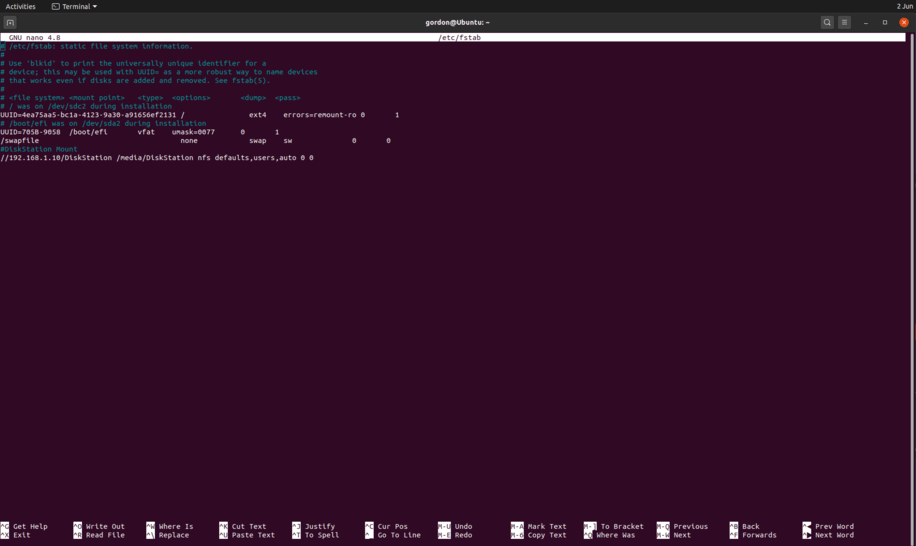916x546 pixels.
Task: Open the terminal search icon
Action: [x=827, y=23]
